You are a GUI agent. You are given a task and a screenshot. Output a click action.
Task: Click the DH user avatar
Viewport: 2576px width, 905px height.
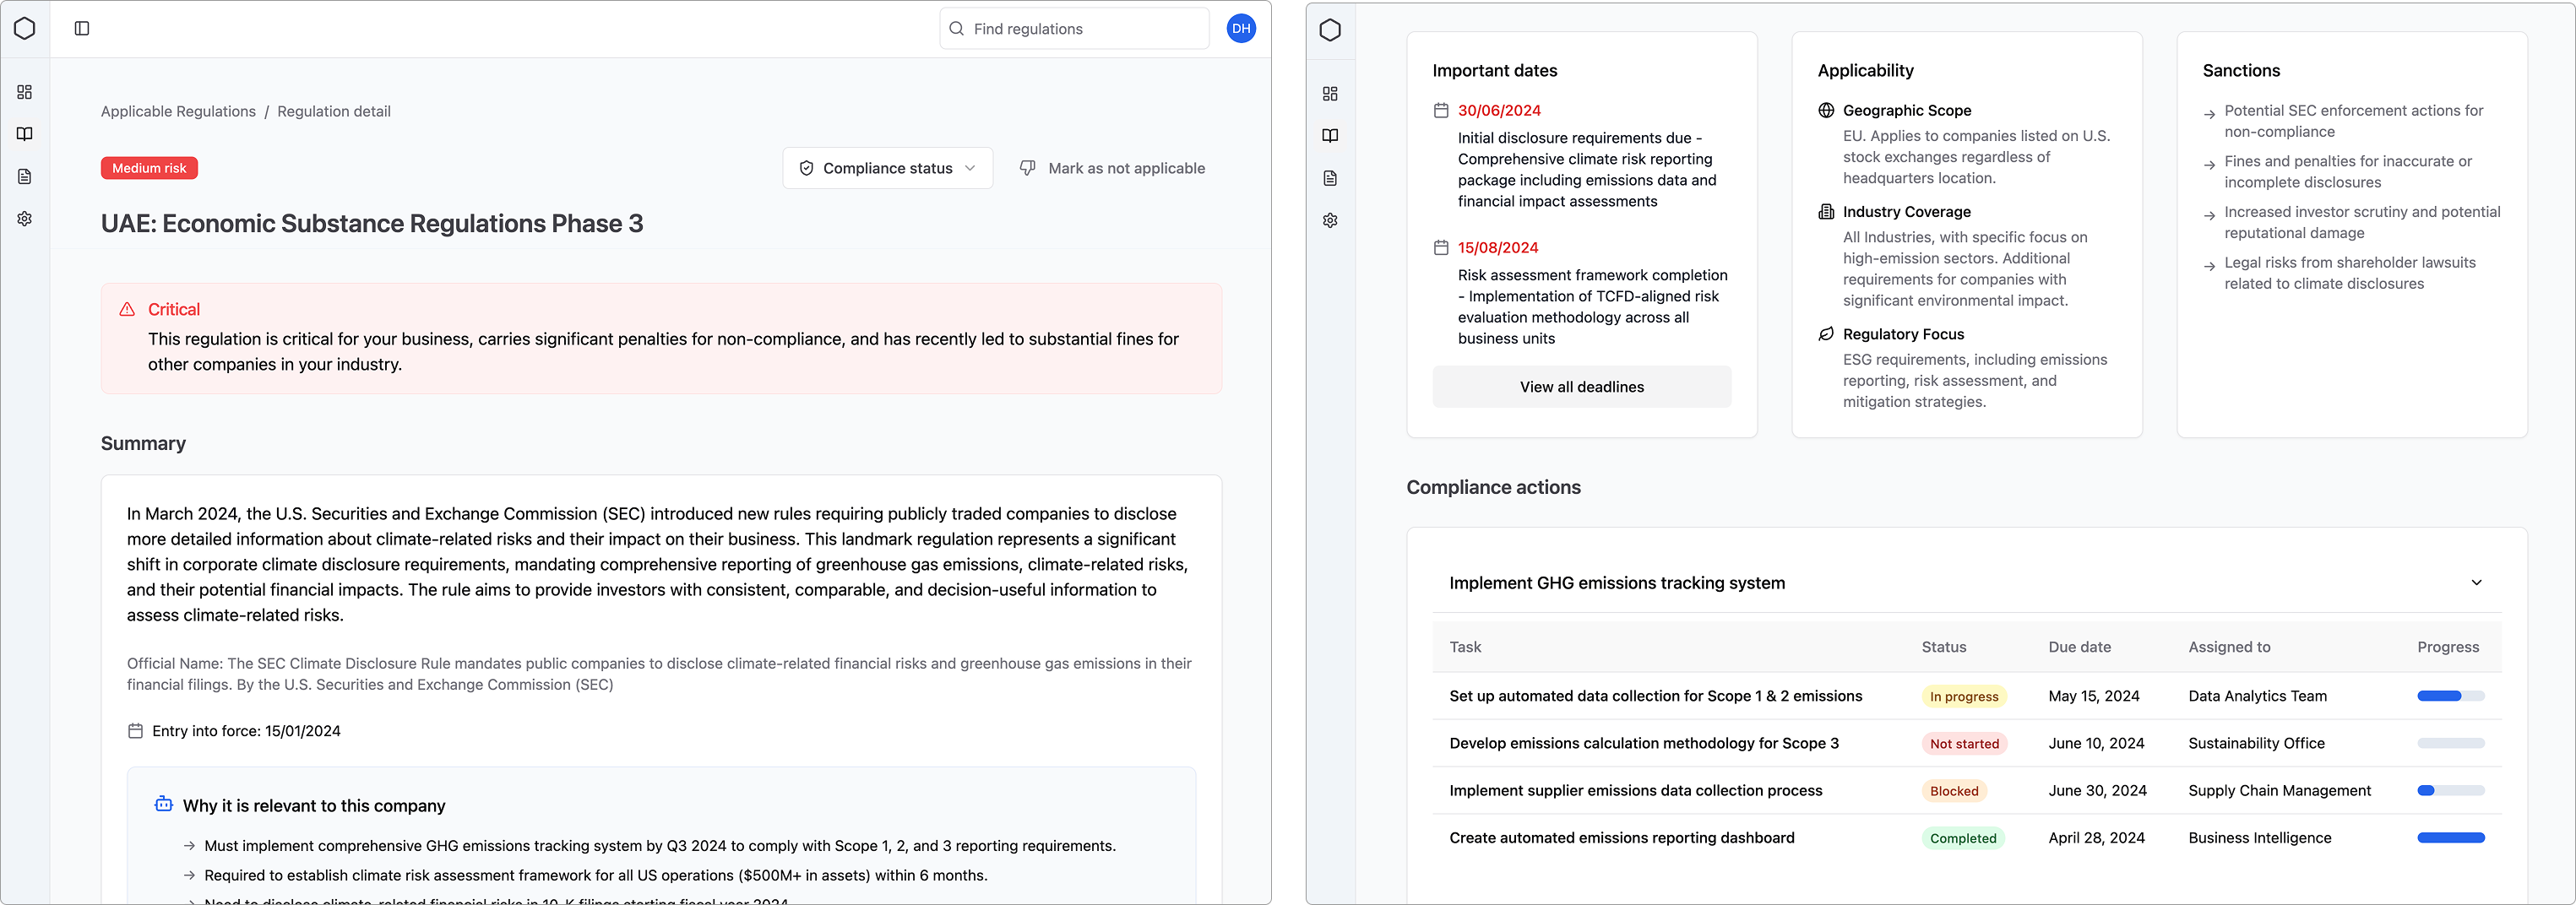[x=1241, y=29]
